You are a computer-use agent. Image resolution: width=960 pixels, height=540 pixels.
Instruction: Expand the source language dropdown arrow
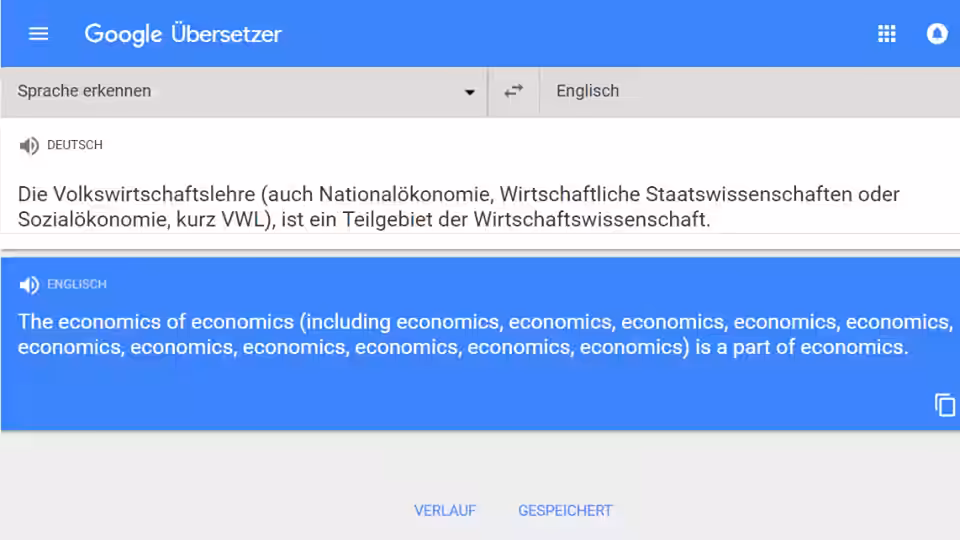point(470,92)
